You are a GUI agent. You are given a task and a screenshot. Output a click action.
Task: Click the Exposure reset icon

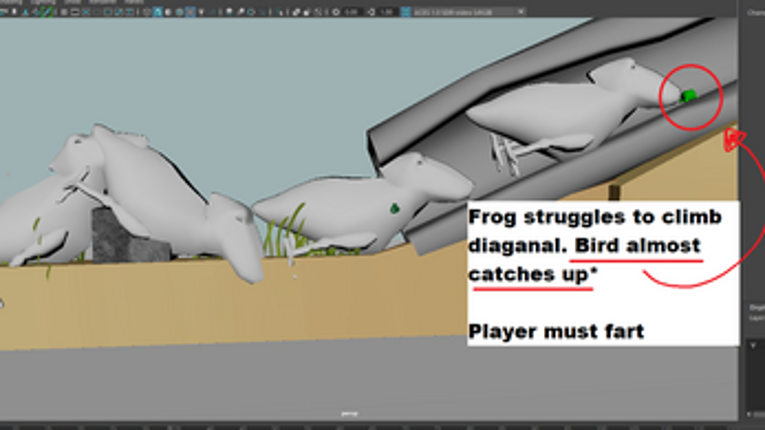click(x=336, y=12)
